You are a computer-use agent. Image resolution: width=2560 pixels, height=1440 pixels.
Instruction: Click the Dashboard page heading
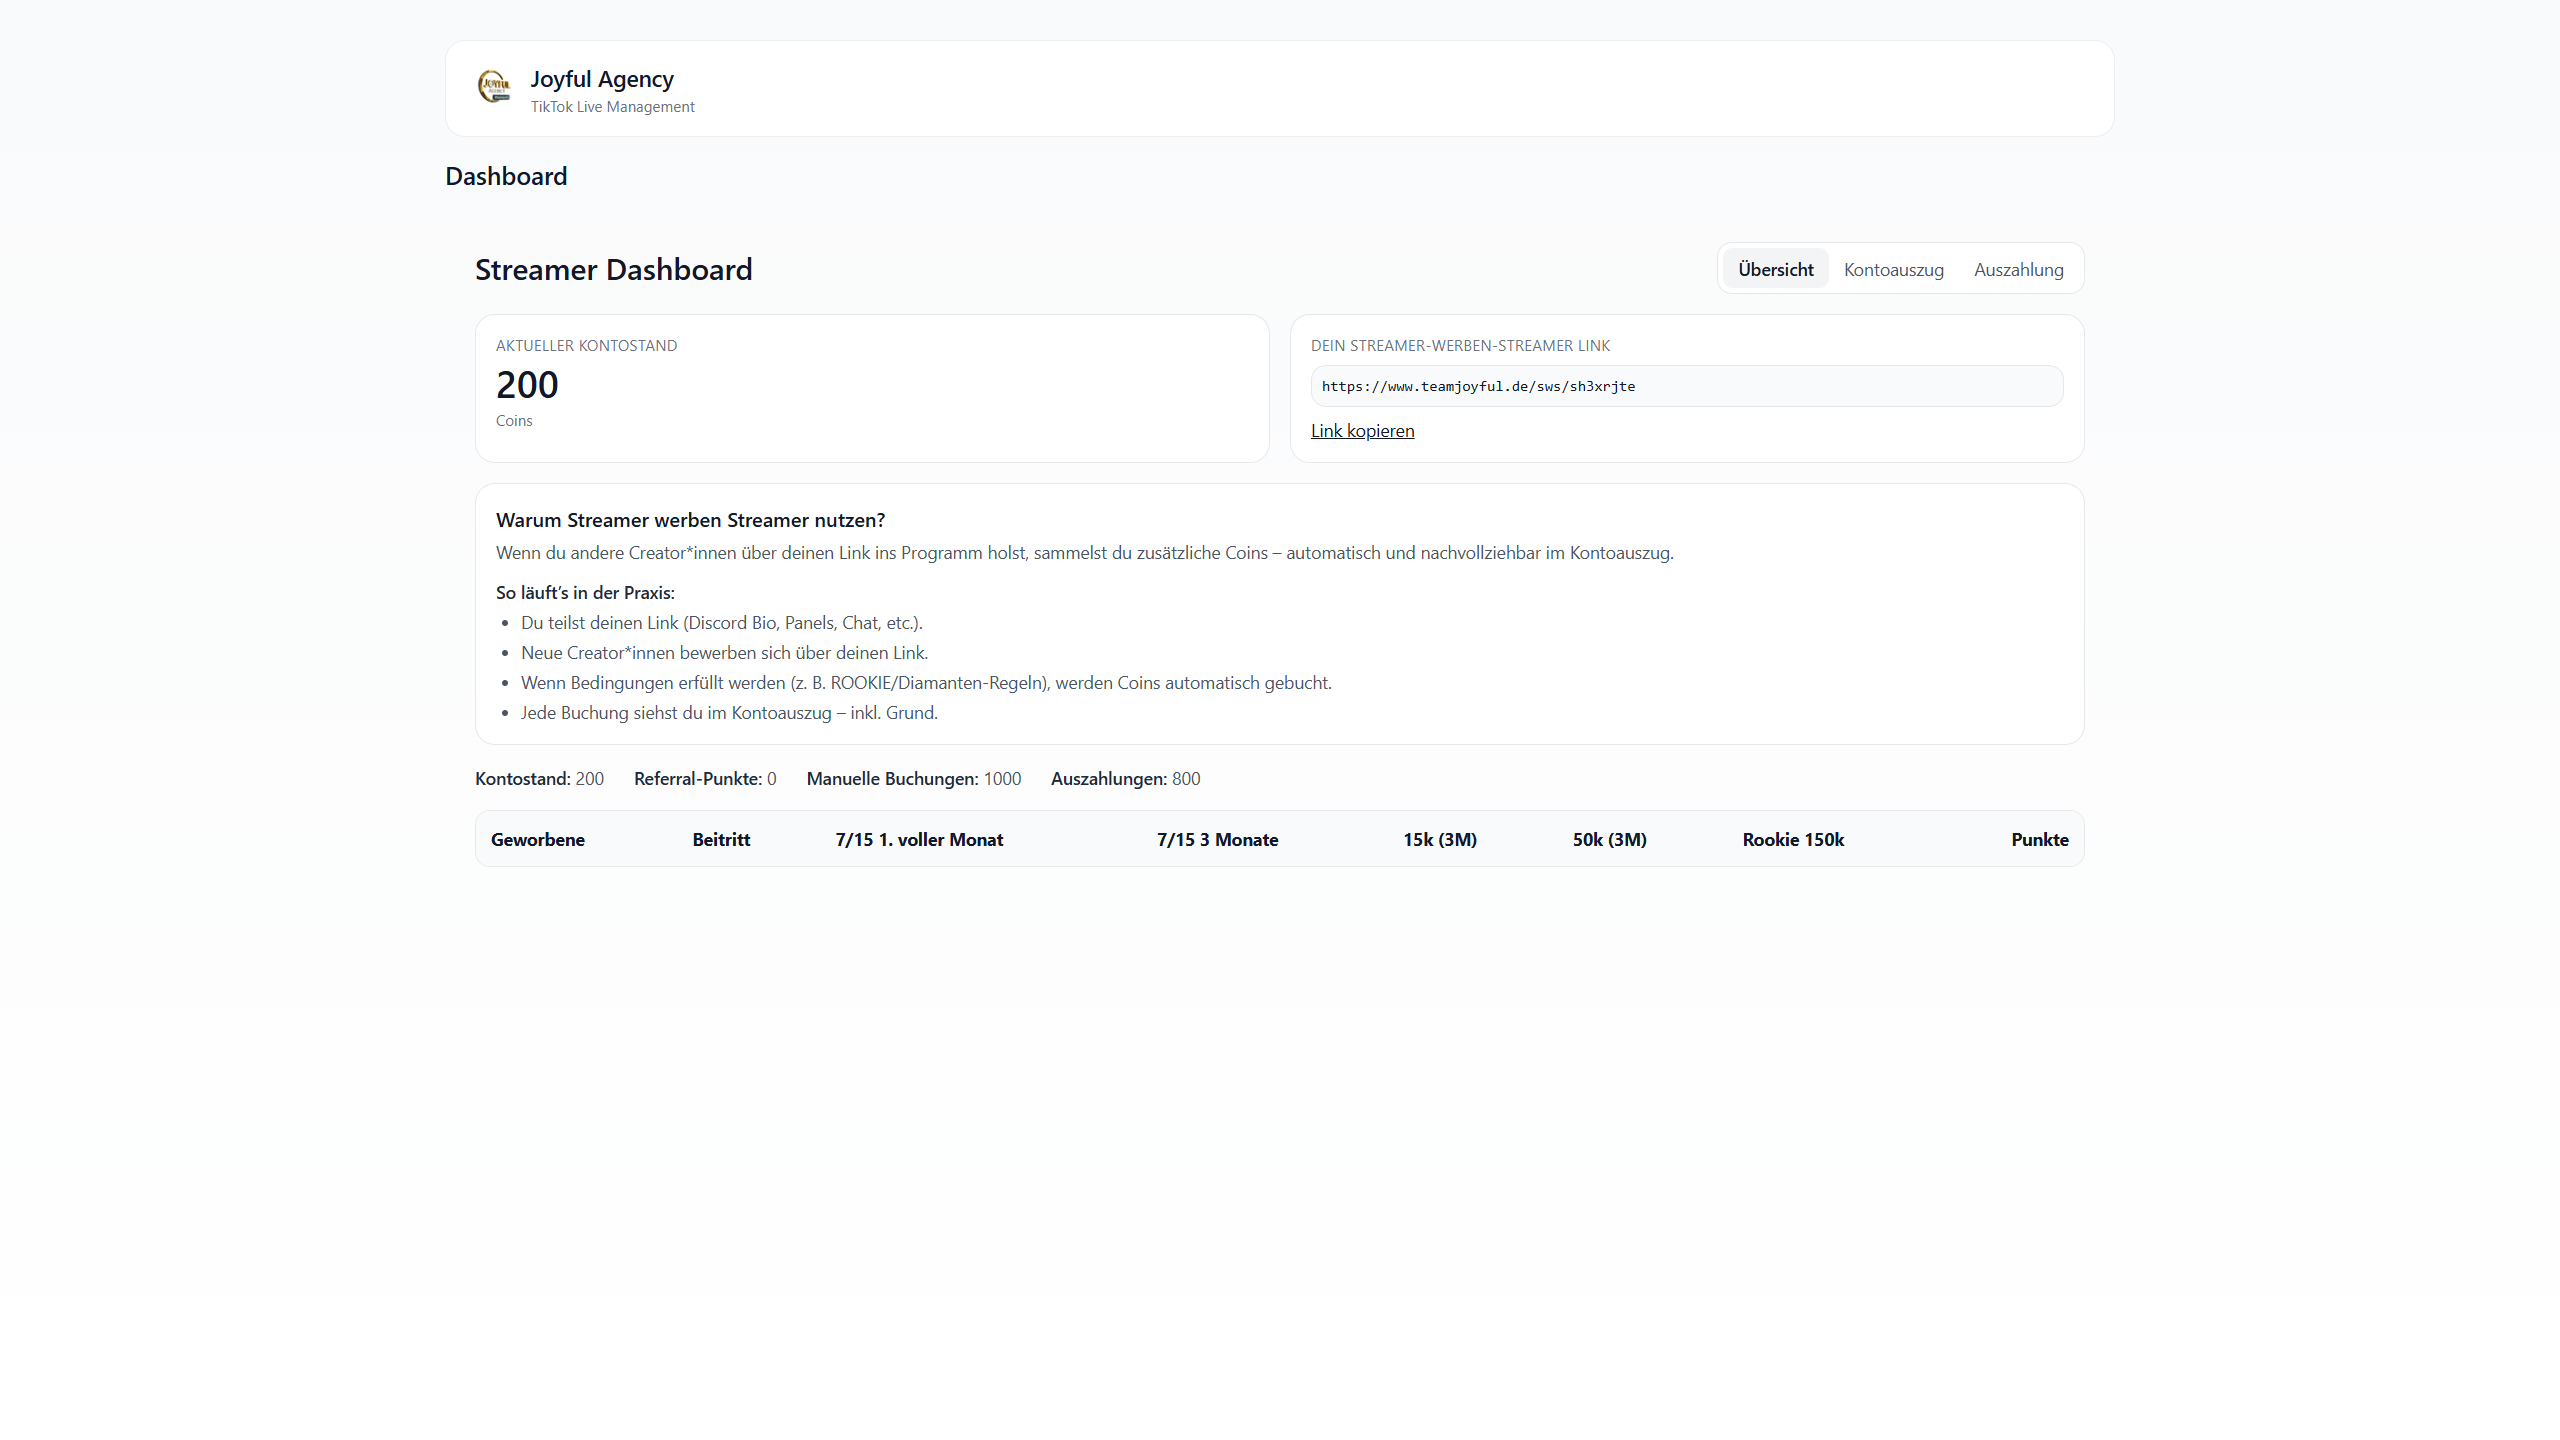(x=506, y=177)
